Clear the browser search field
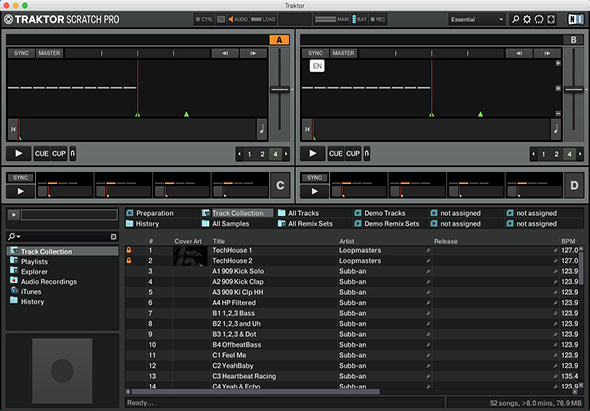 click(113, 237)
